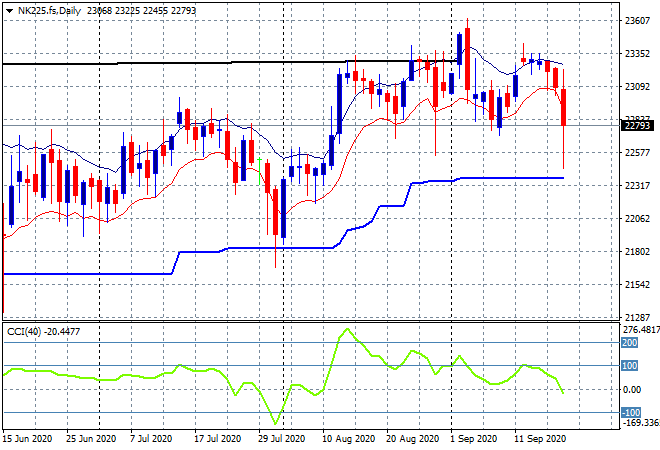The height and width of the screenshot is (450, 660).
Task: Click the 22062 price scale label
Action: (x=637, y=218)
